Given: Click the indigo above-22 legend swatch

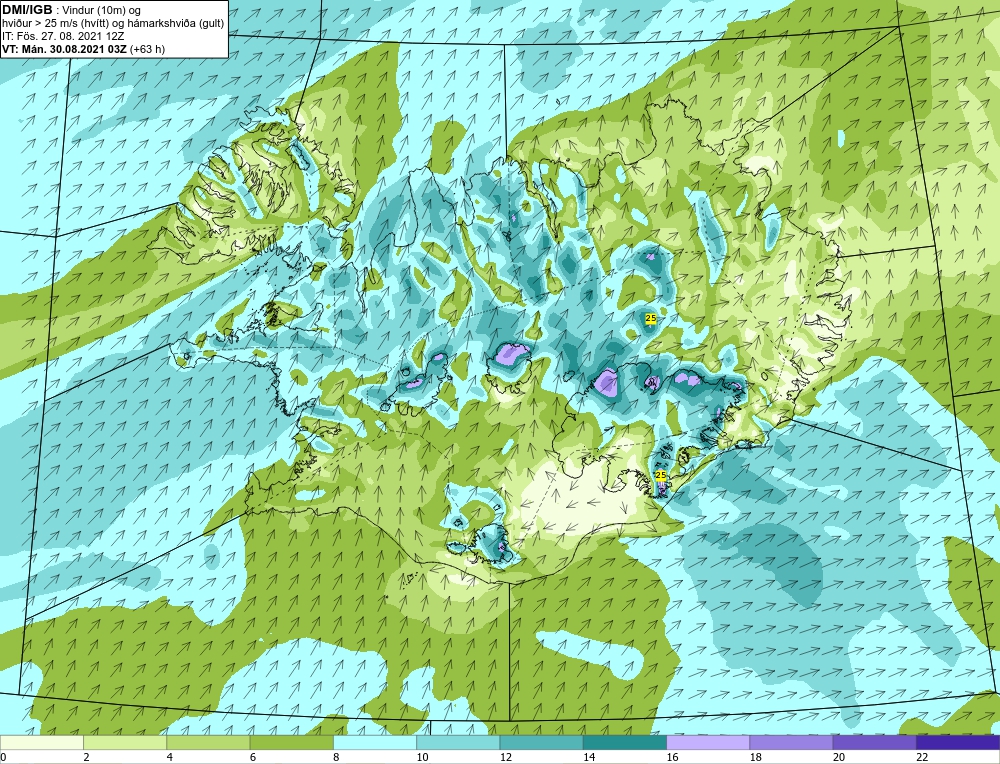Looking at the screenshot, I should 958,742.
